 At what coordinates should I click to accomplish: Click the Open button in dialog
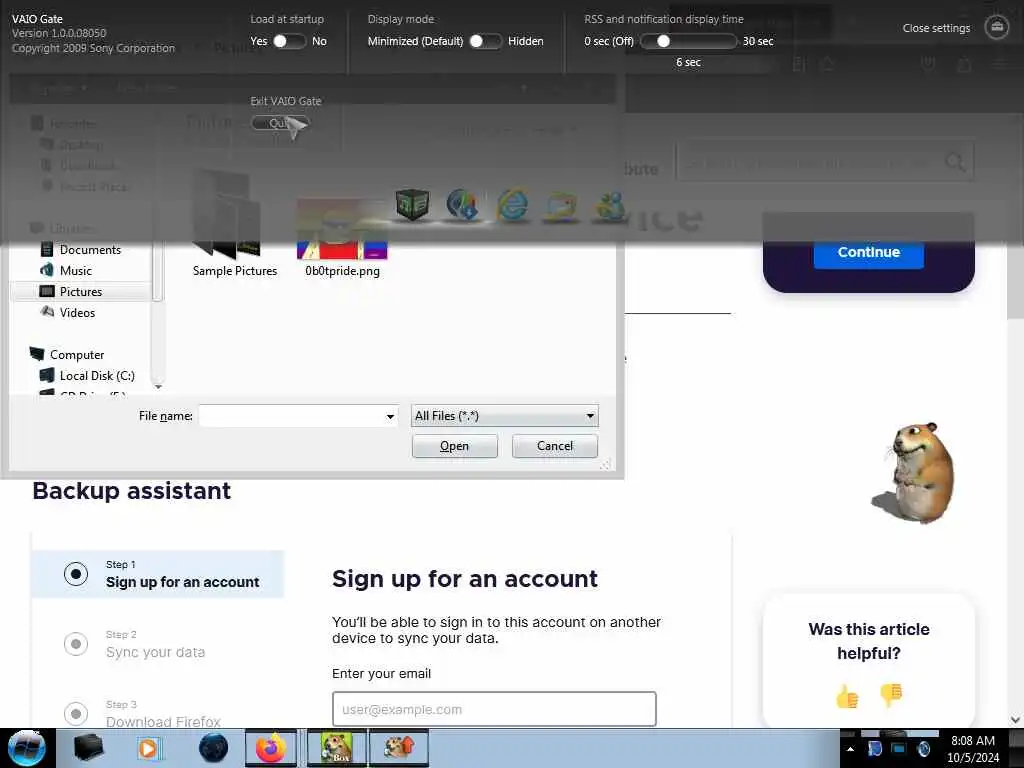click(x=455, y=446)
